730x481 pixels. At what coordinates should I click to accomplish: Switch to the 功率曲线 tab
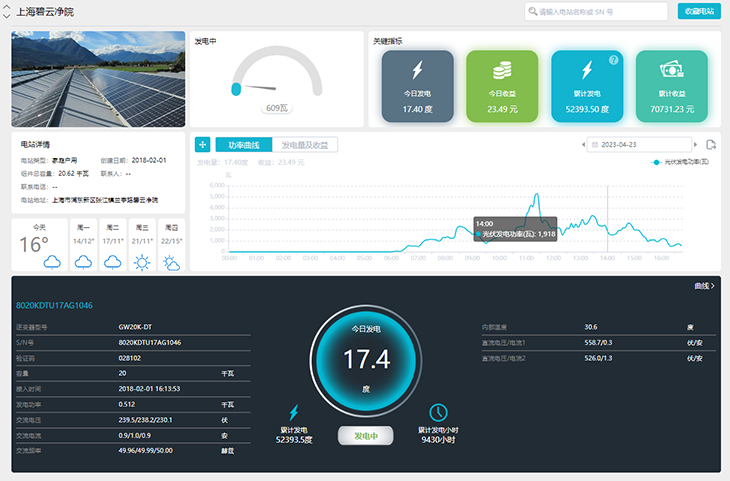coord(243,145)
